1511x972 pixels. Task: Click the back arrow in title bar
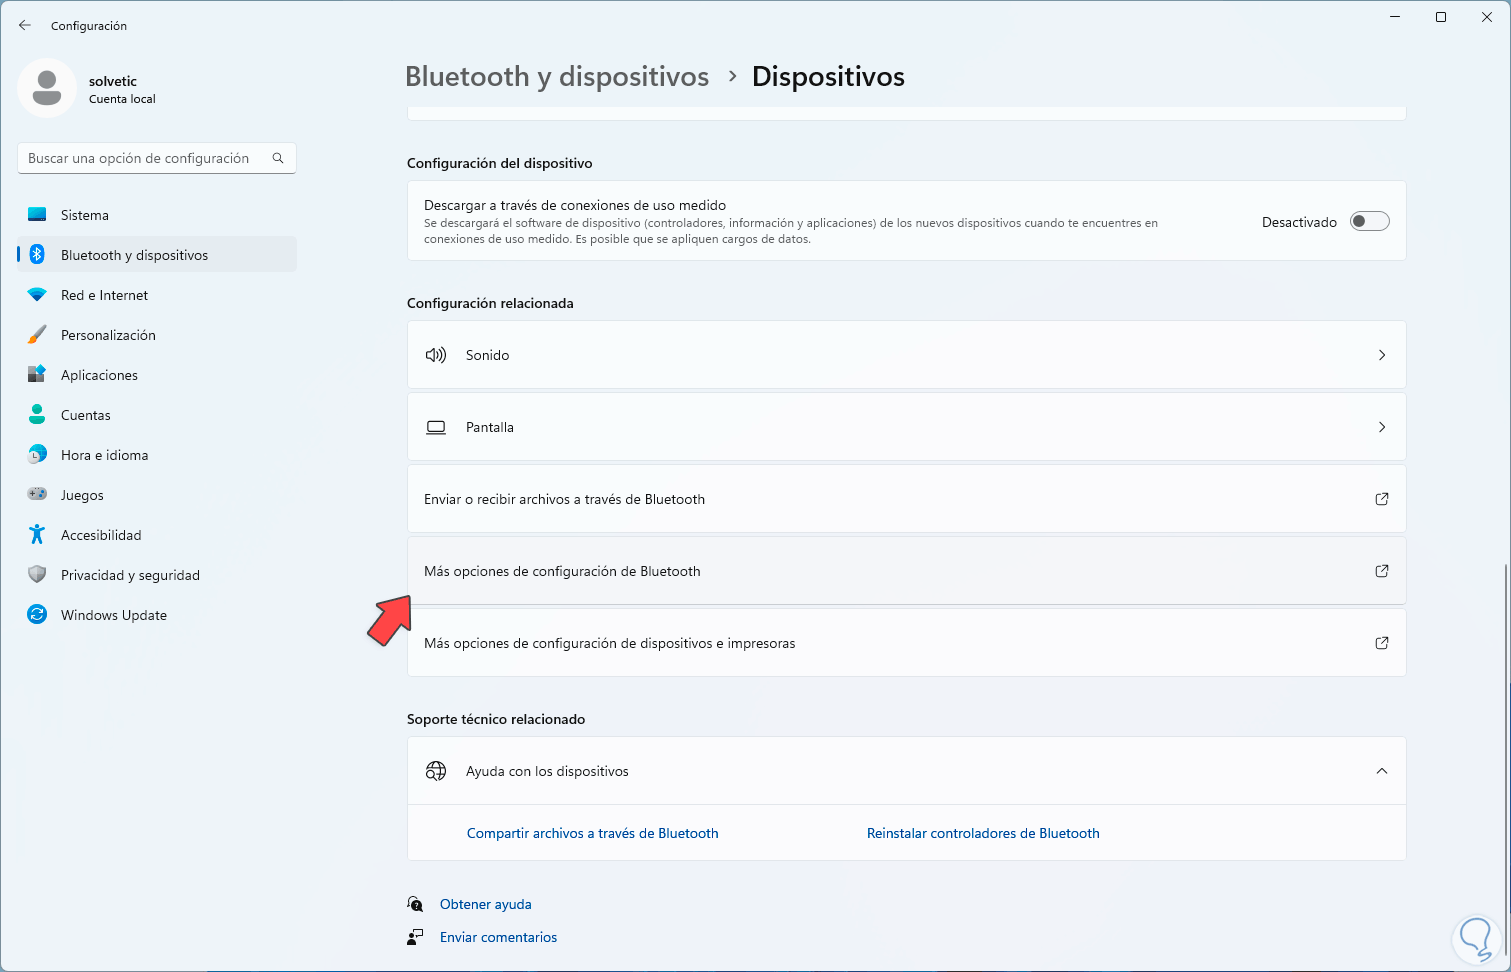(x=25, y=25)
